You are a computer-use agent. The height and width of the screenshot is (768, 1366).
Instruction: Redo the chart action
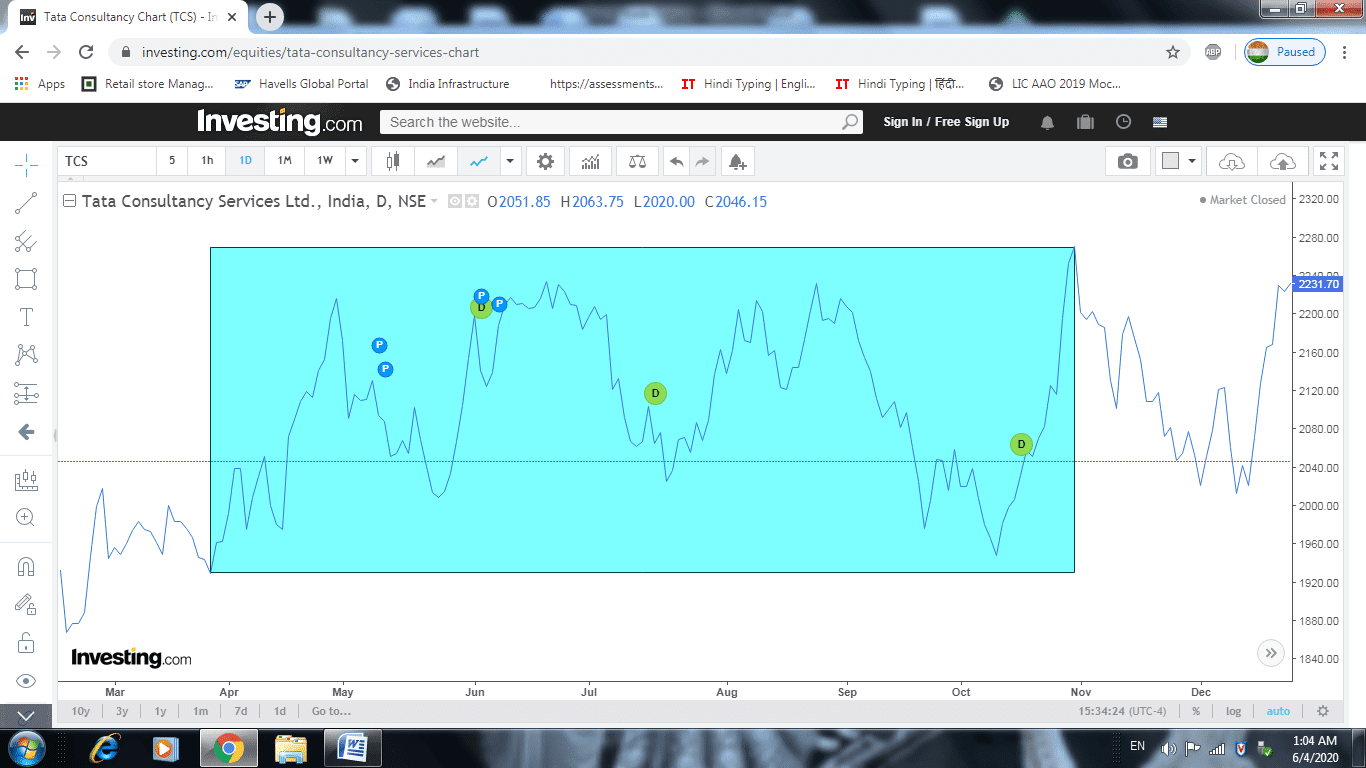tap(702, 161)
